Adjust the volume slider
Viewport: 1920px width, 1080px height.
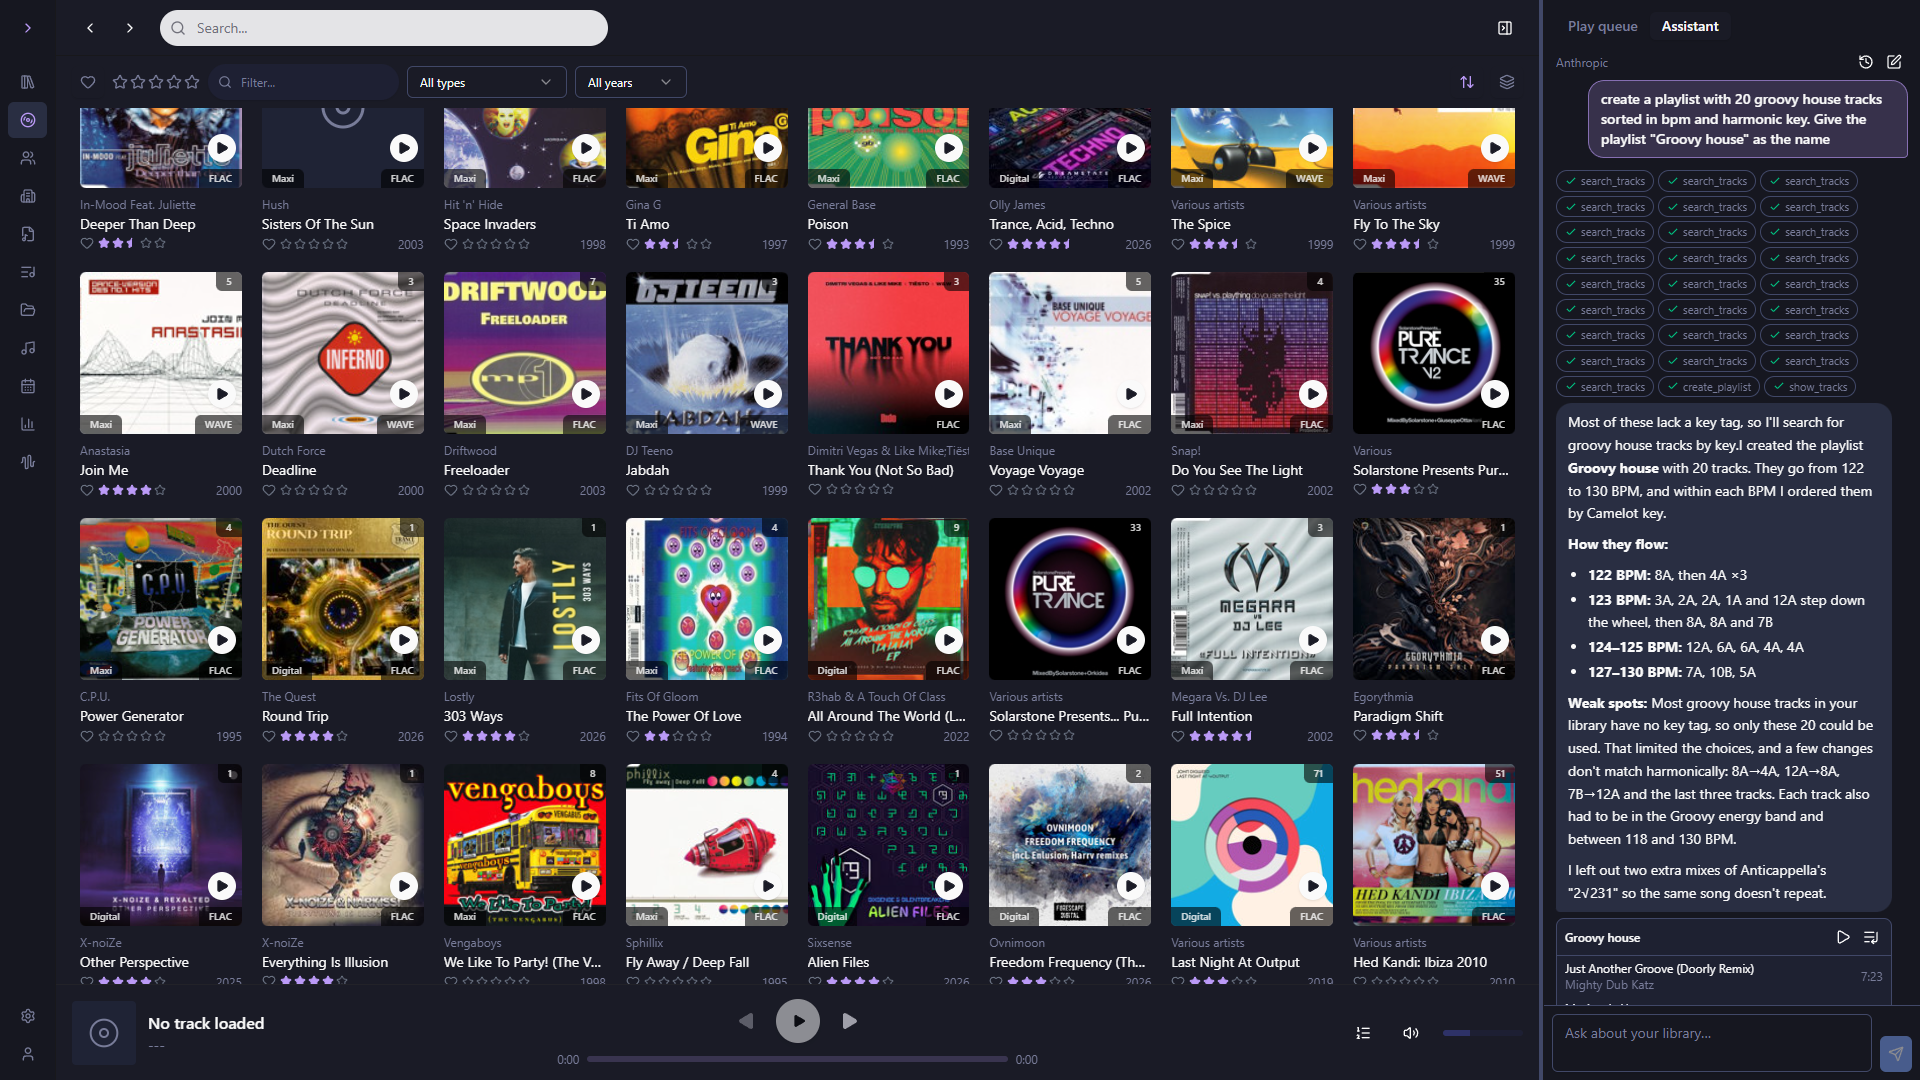tap(1482, 1033)
